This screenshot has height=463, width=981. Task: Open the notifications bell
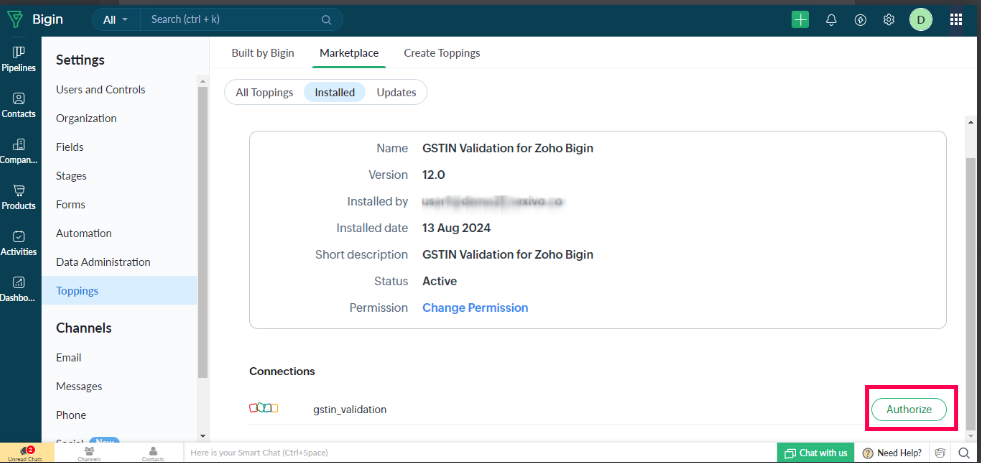pos(831,19)
